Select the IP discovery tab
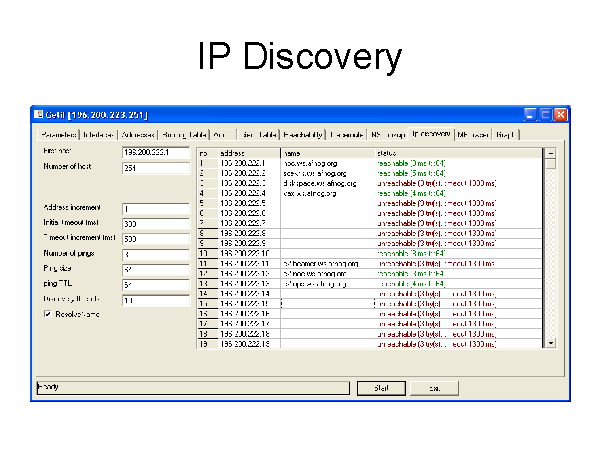Image resolution: width=600 pixels, height=450 pixels. click(431, 134)
